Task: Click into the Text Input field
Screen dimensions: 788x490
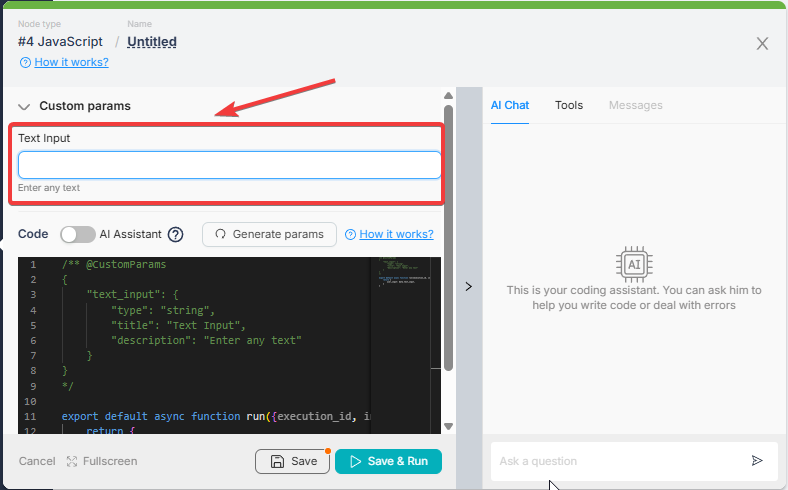Action: [229, 165]
